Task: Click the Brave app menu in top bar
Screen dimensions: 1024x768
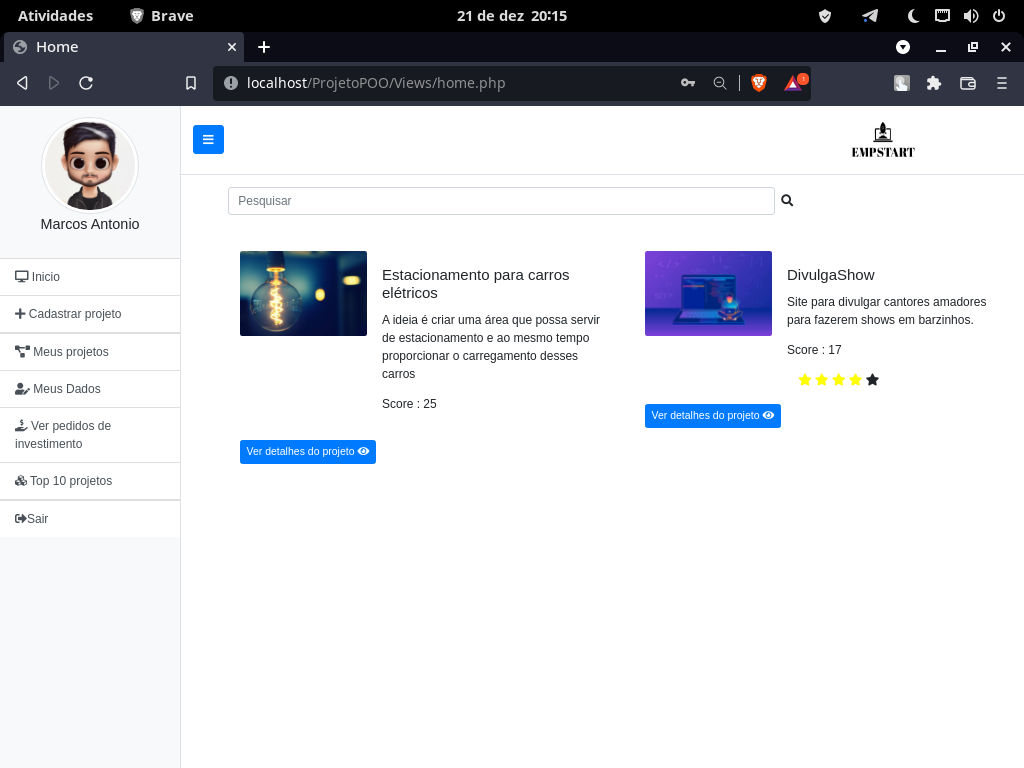Action: (162, 16)
